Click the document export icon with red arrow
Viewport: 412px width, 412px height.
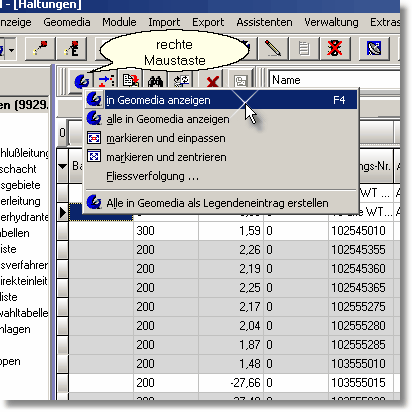coord(131,81)
